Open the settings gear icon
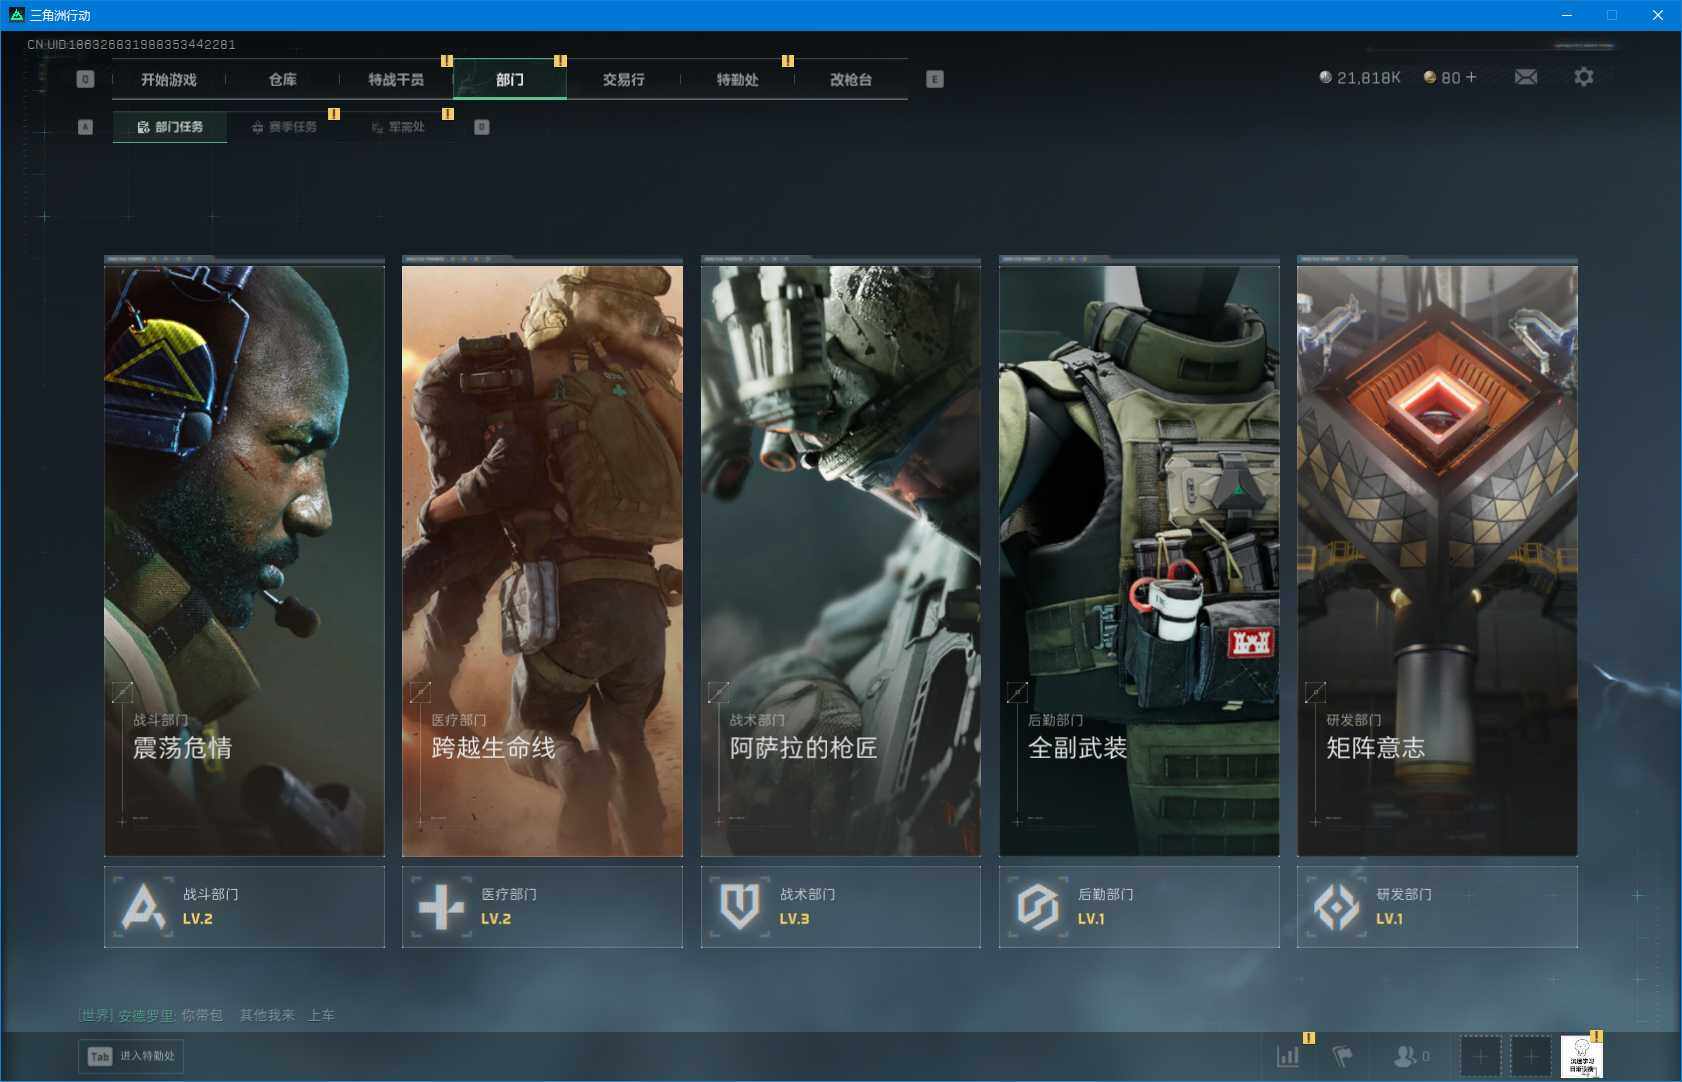 pyautogui.click(x=1583, y=77)
